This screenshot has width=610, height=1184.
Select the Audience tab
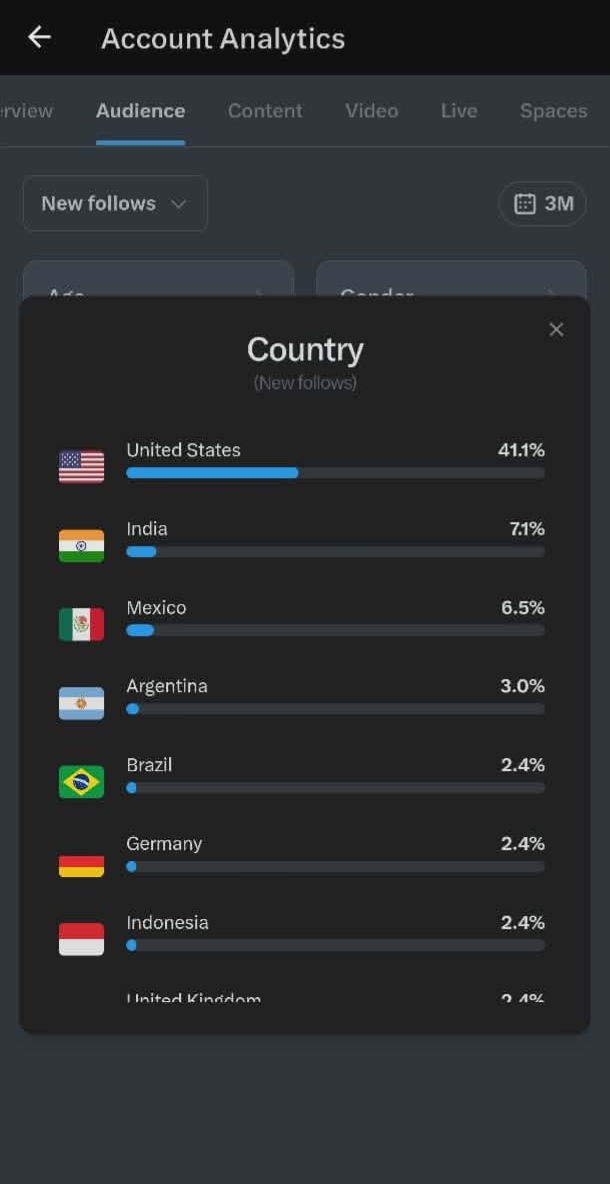(x=140, y=111)
